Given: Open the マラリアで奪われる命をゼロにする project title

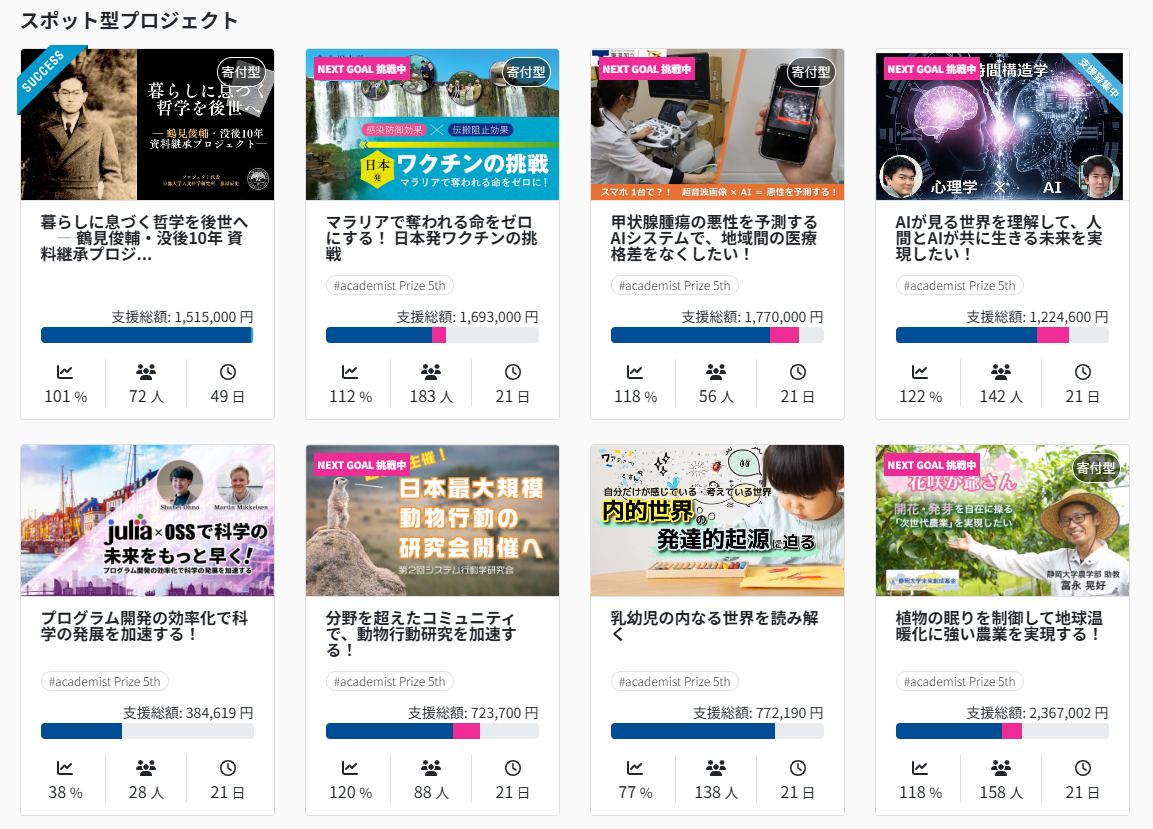Looking at the screenshot, I should click(431, 238).
